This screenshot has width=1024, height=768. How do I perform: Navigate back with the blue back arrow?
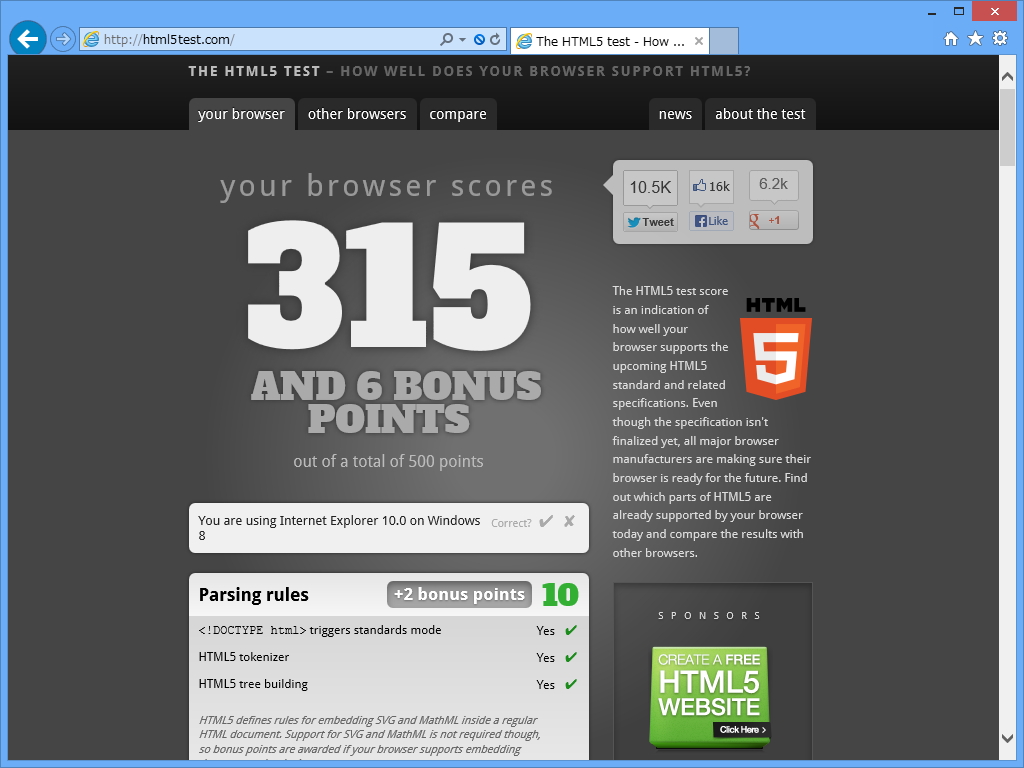click(27, 38)
